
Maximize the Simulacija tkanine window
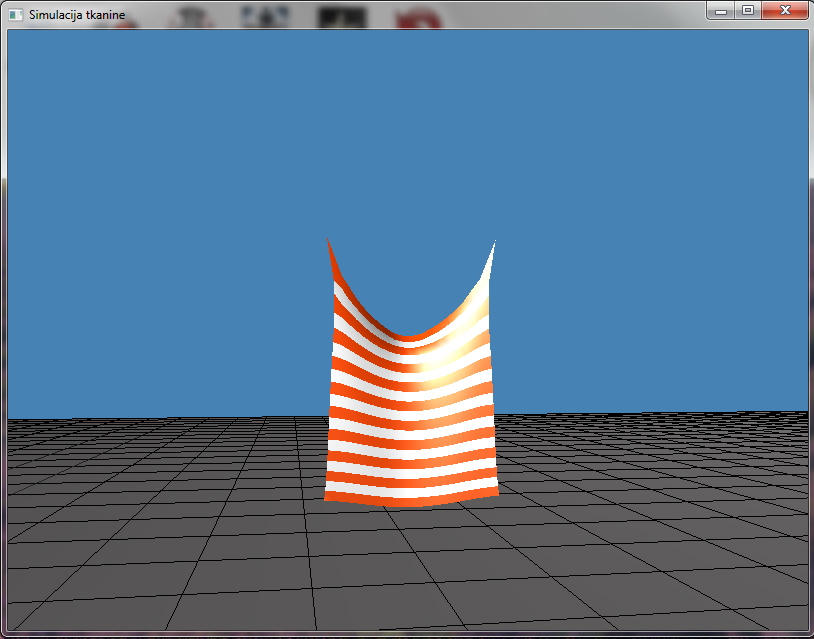(748, 10)
